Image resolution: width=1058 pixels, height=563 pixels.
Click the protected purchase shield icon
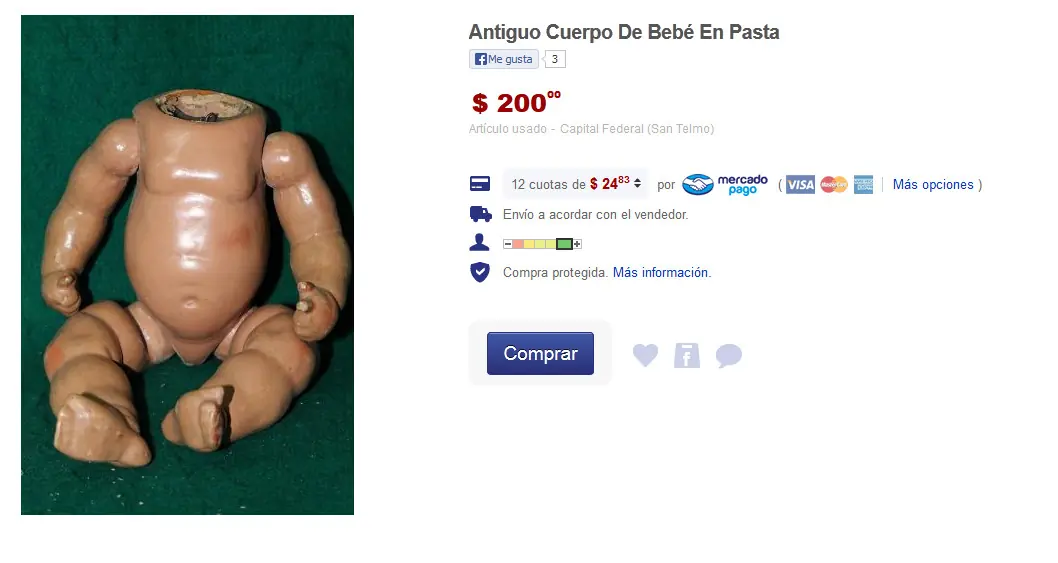coord(480,272)
